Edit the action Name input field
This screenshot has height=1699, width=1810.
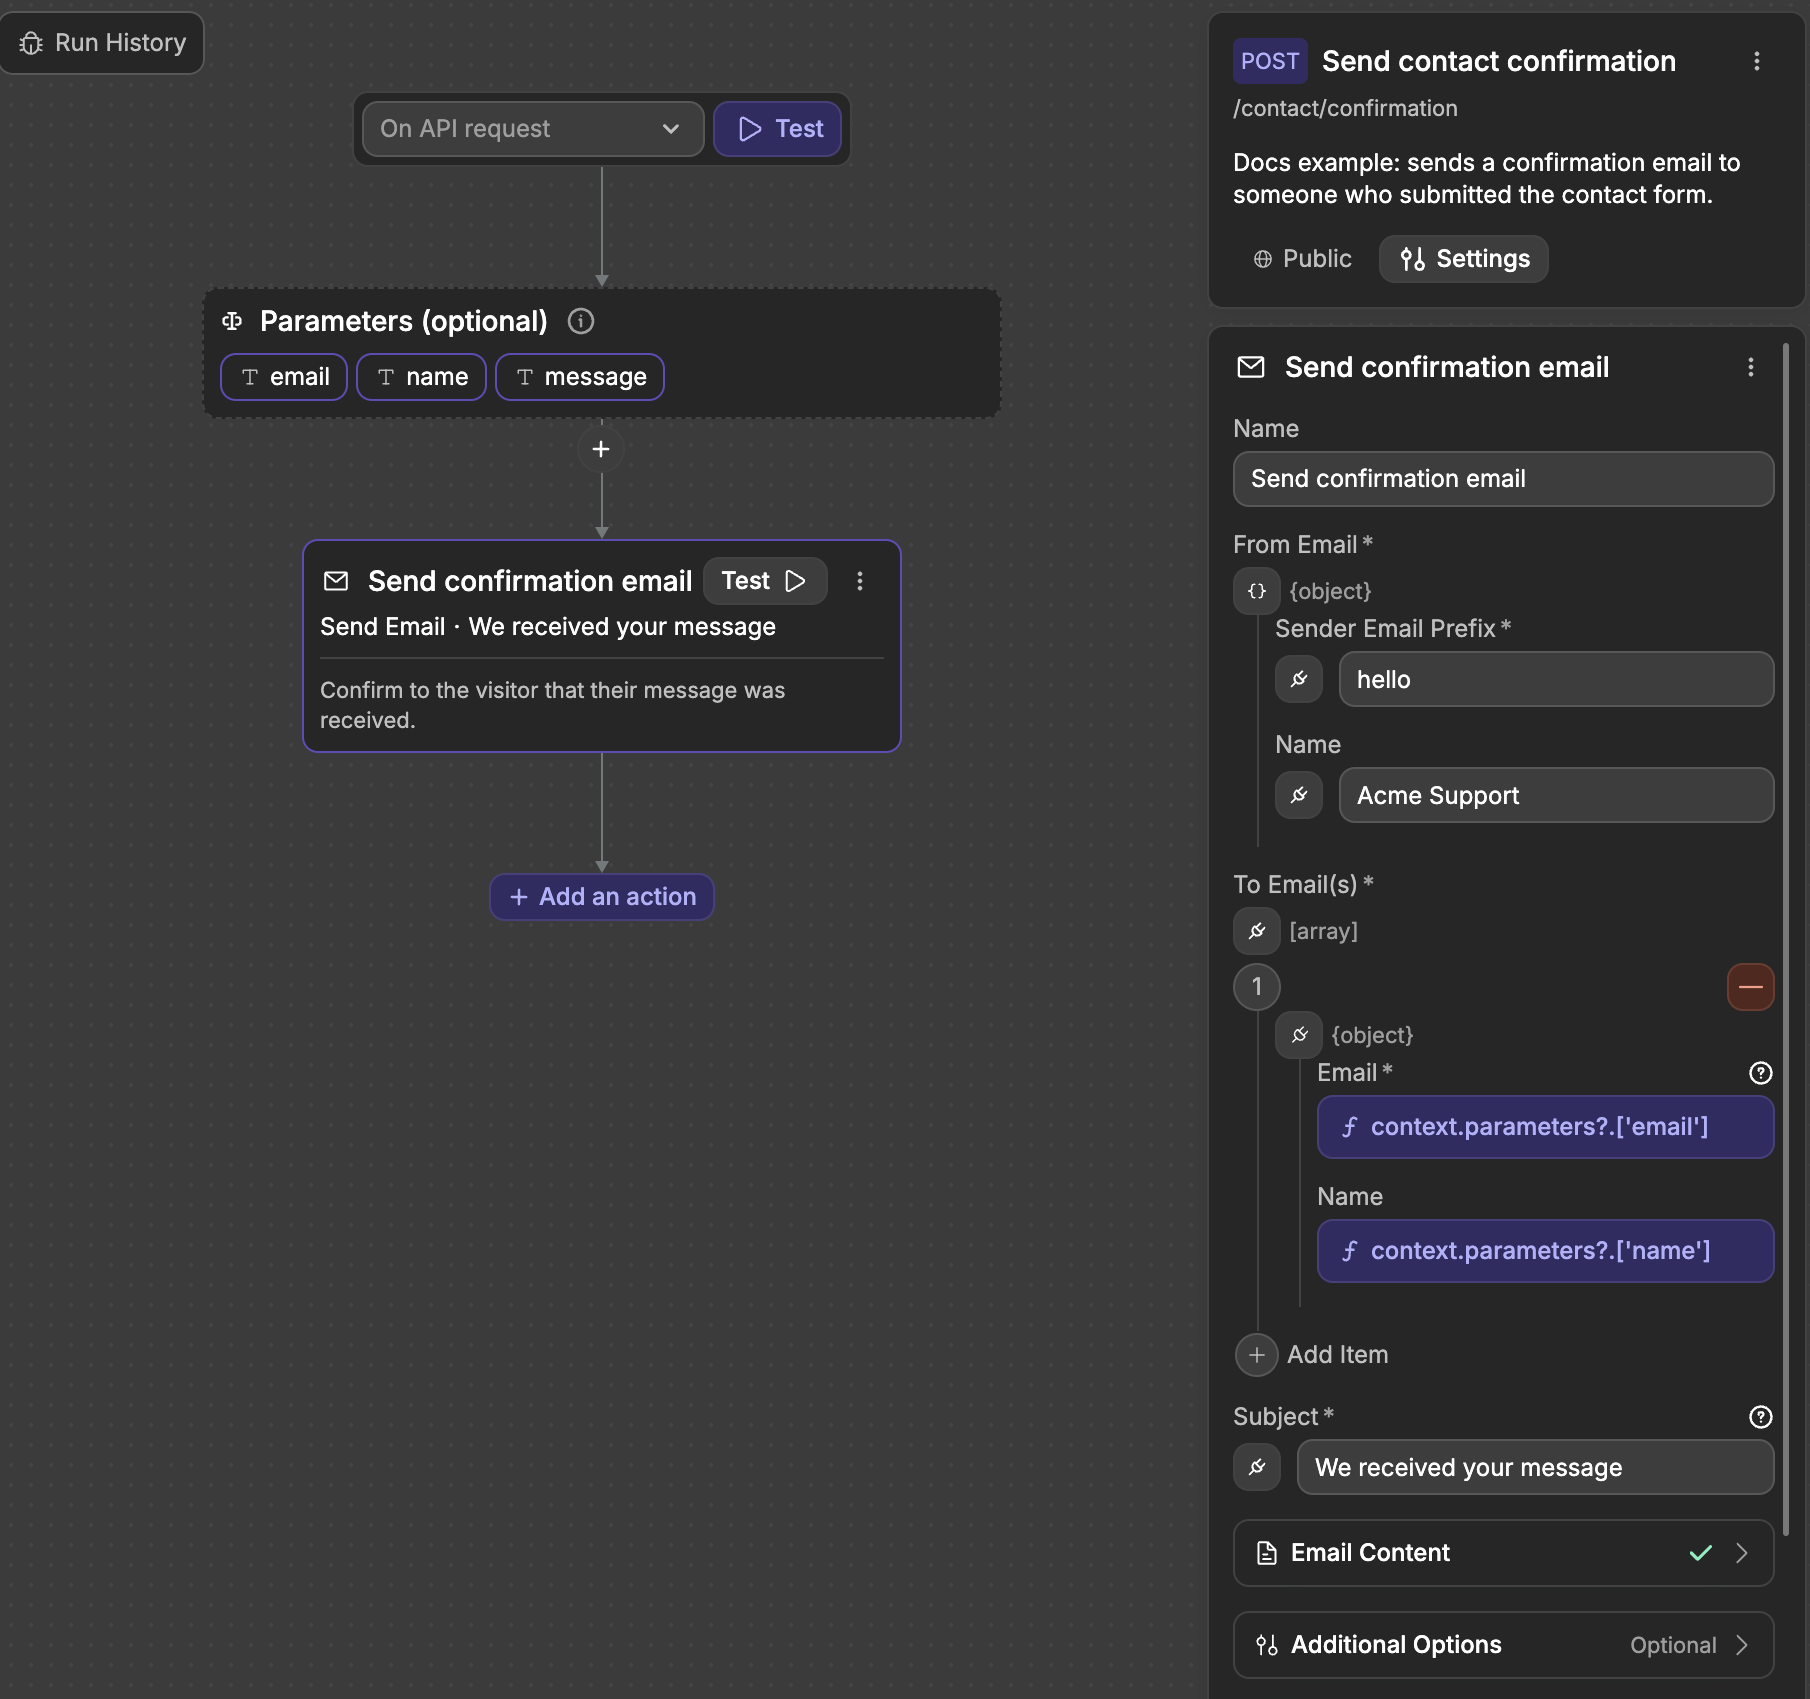click(x=1504, y=479)
